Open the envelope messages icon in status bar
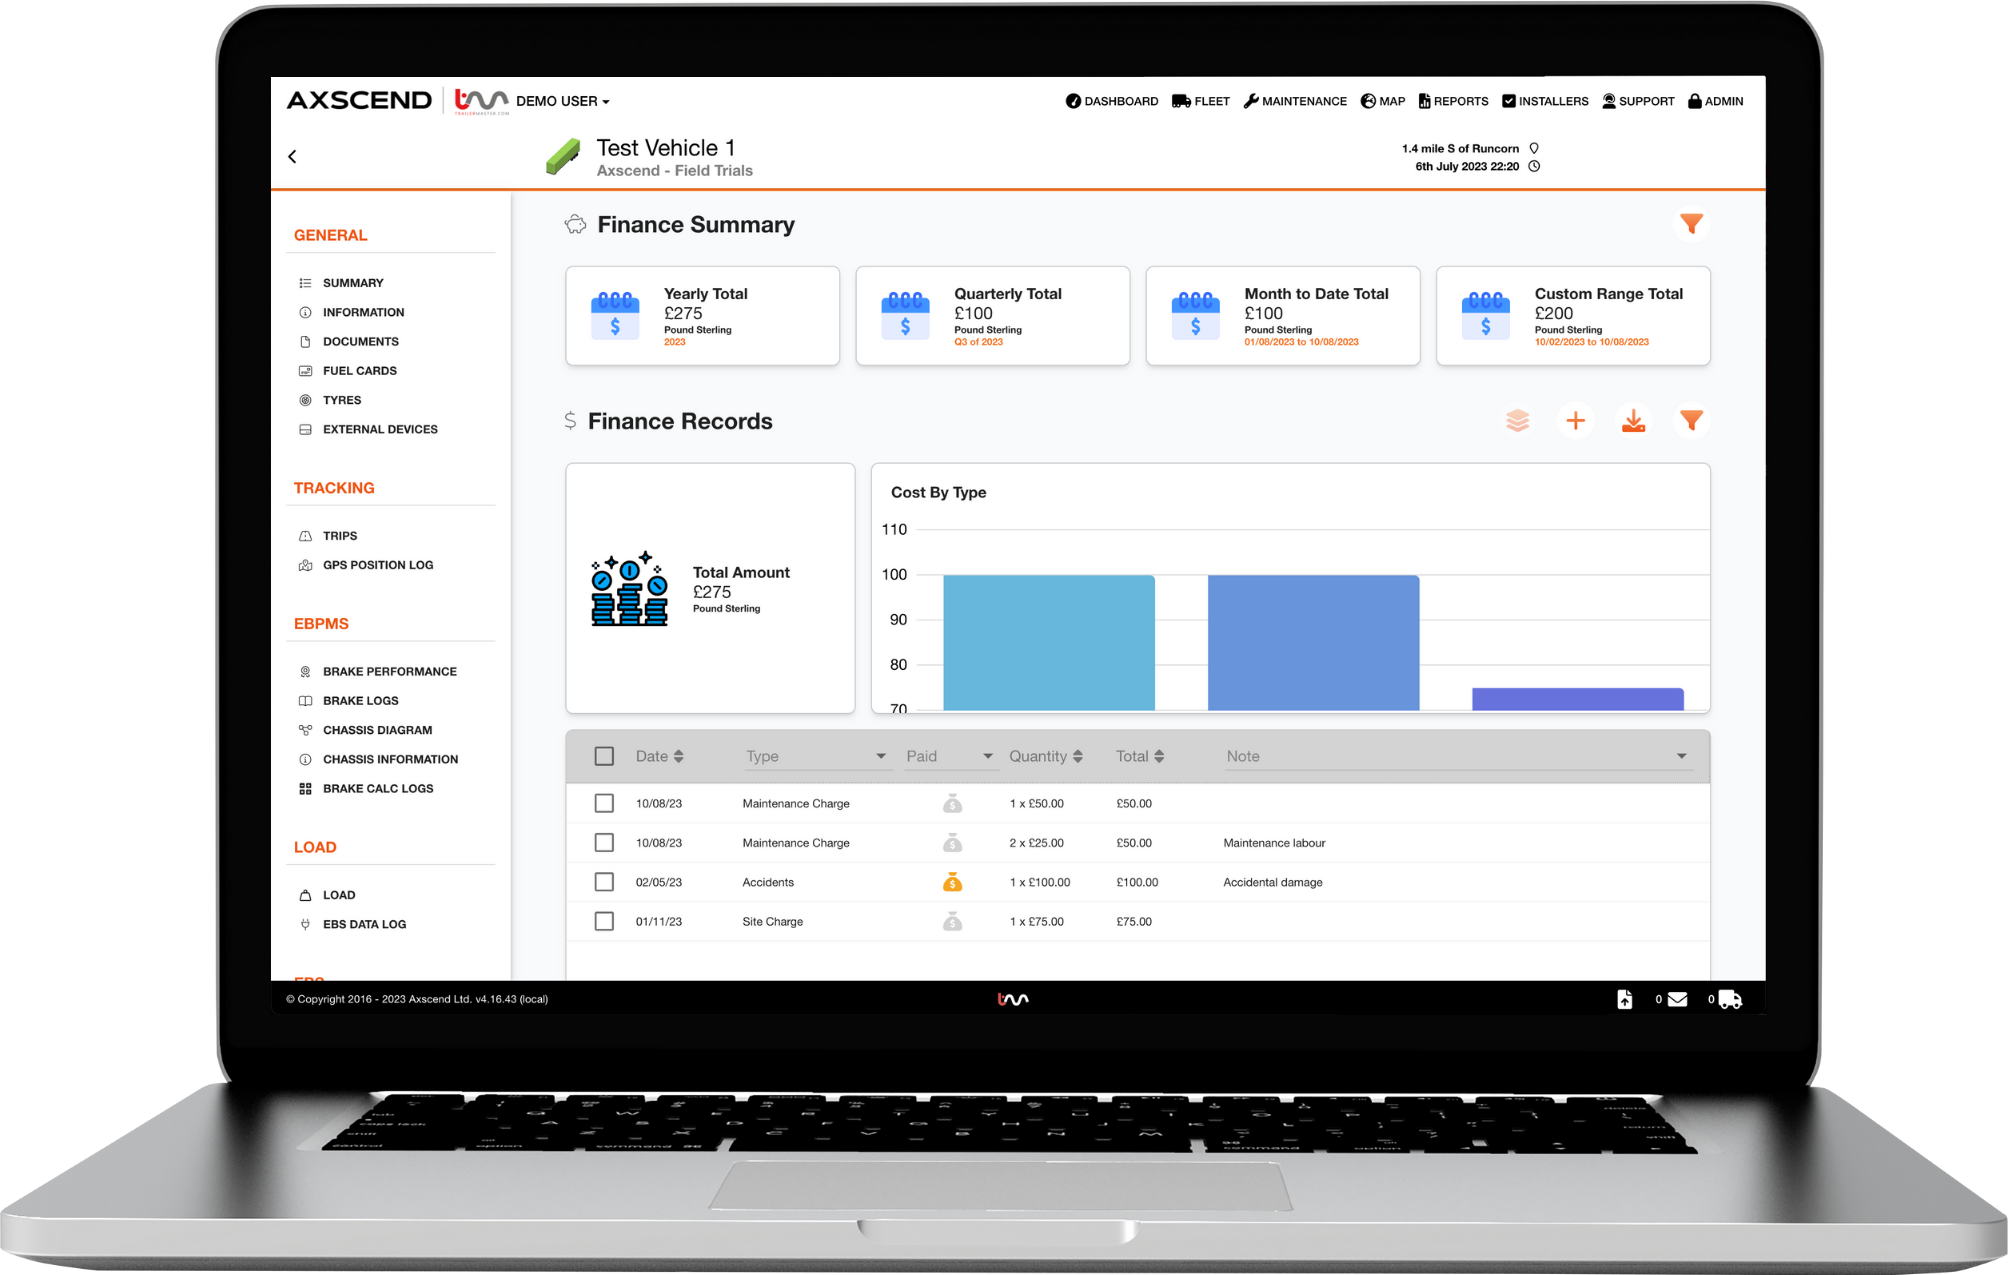 pos(1677,998)
